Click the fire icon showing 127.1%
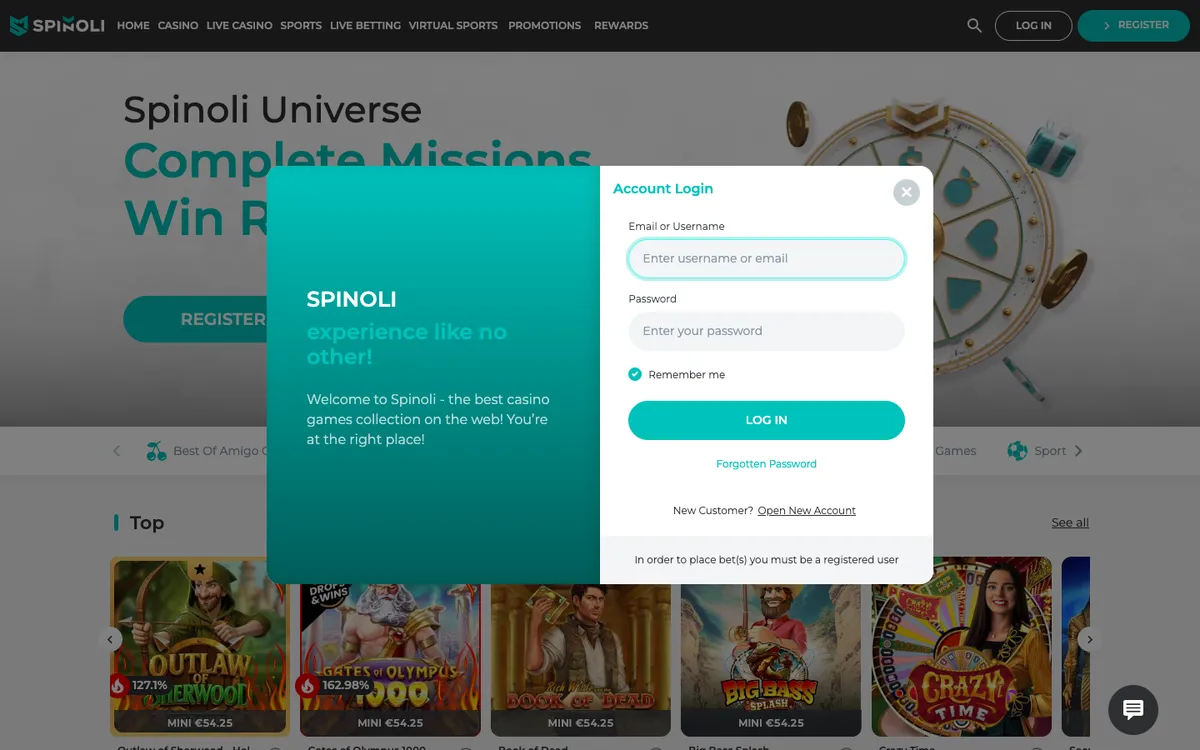1200x750 pixels. coord(119,685)
